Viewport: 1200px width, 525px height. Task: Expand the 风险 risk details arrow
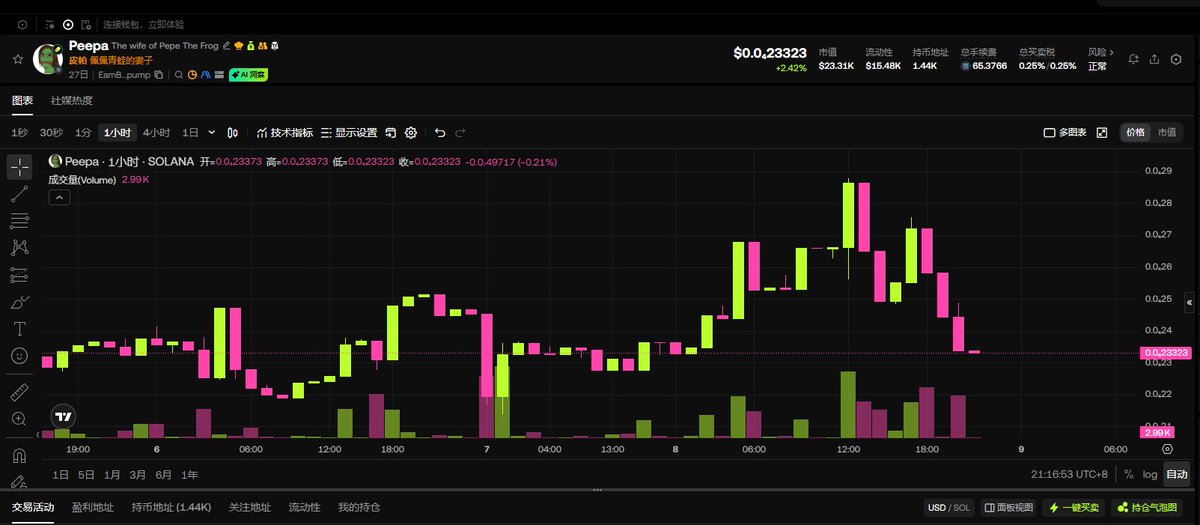tap(1111, 52)
